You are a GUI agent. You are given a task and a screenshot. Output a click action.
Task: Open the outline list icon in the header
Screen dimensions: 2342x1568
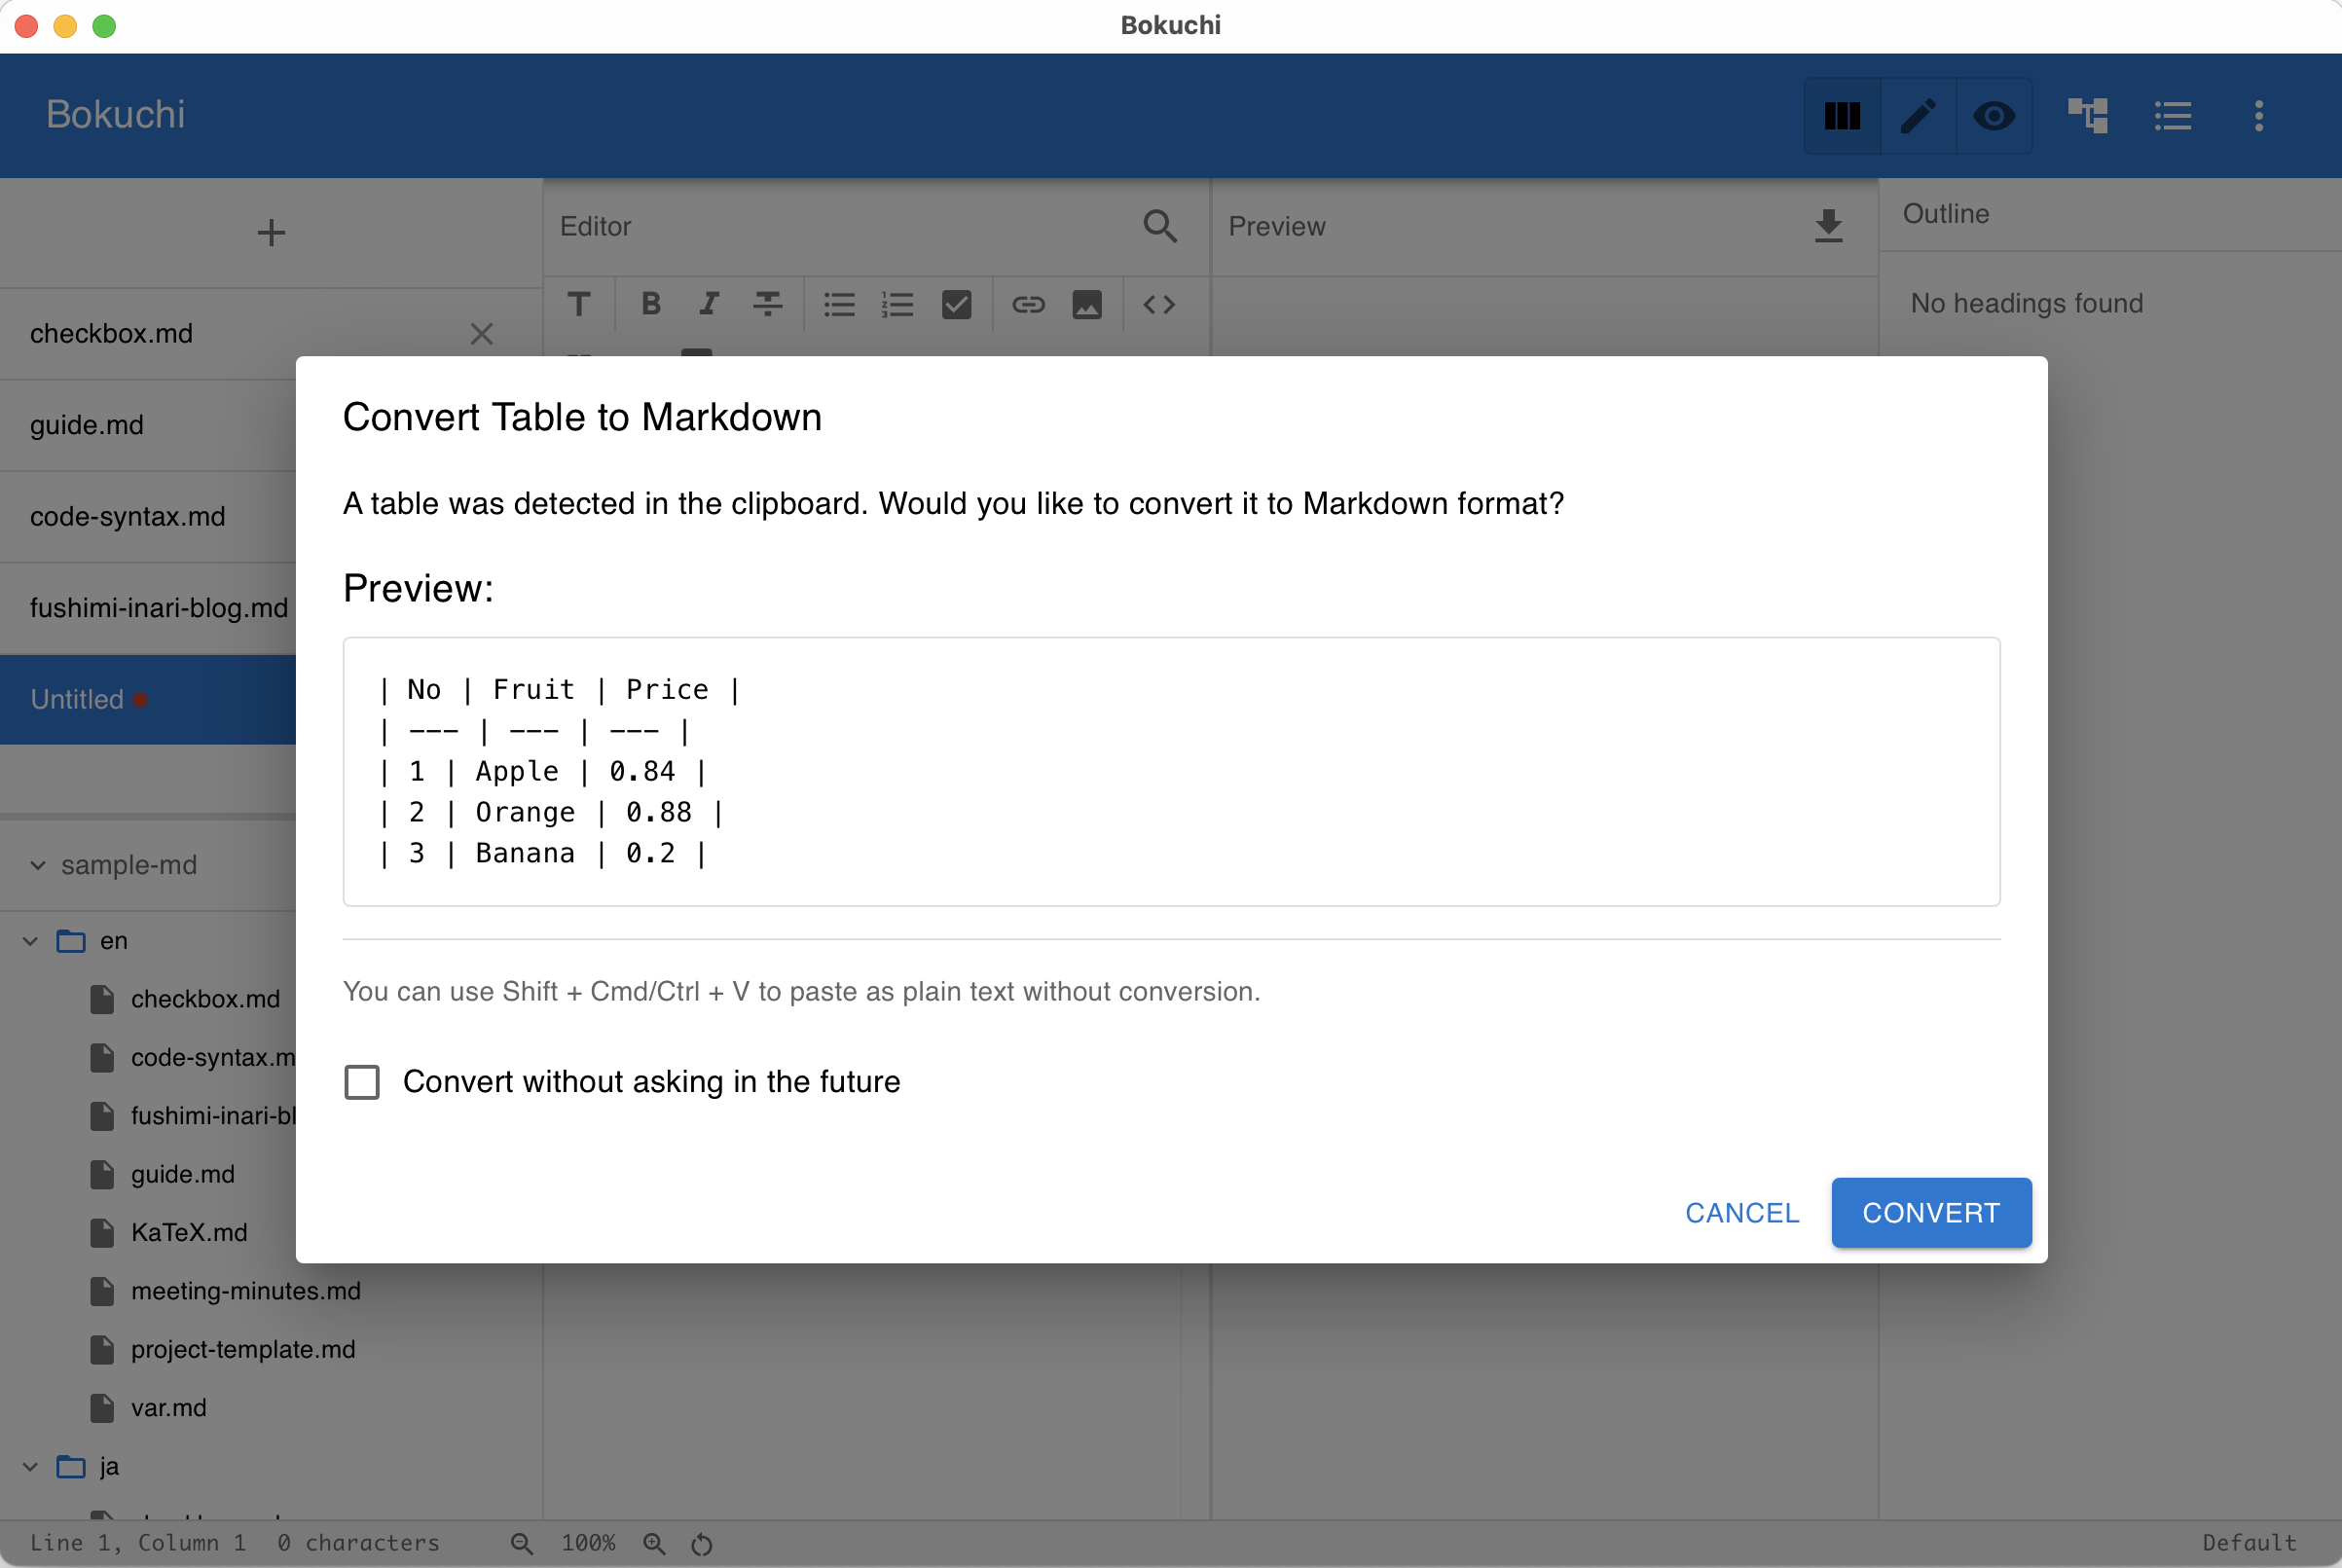pyautogui.click(x=2173, y=116)
